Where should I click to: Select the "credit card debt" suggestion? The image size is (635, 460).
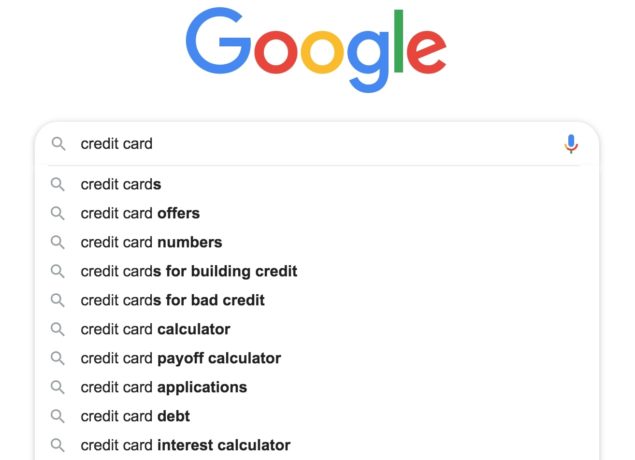(x=135, y=416)
